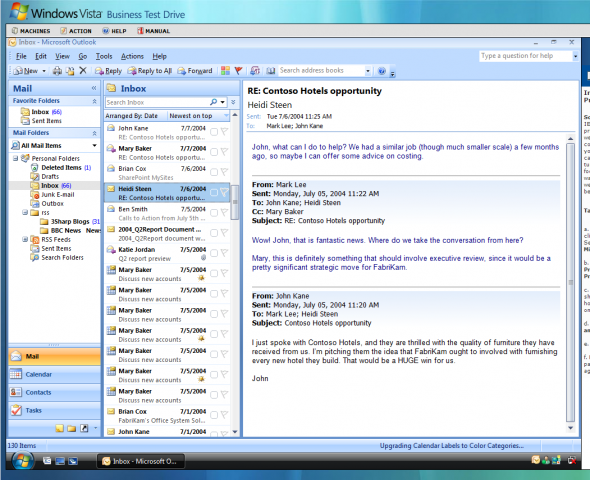Toggle category box for the Mary Baker 7/7/2004 message
Image resolution: width=590 pixels, height=480 pixels.
pos(214,152)
